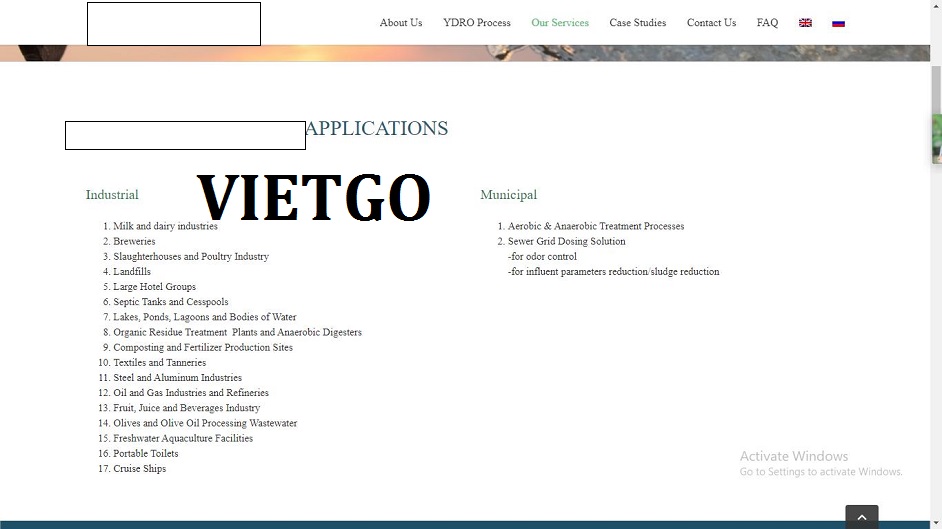The image size is (942, 529).
Task: Select 'Cruise Ships' list item
Action: pyautogui.click(x=139, y=468)
